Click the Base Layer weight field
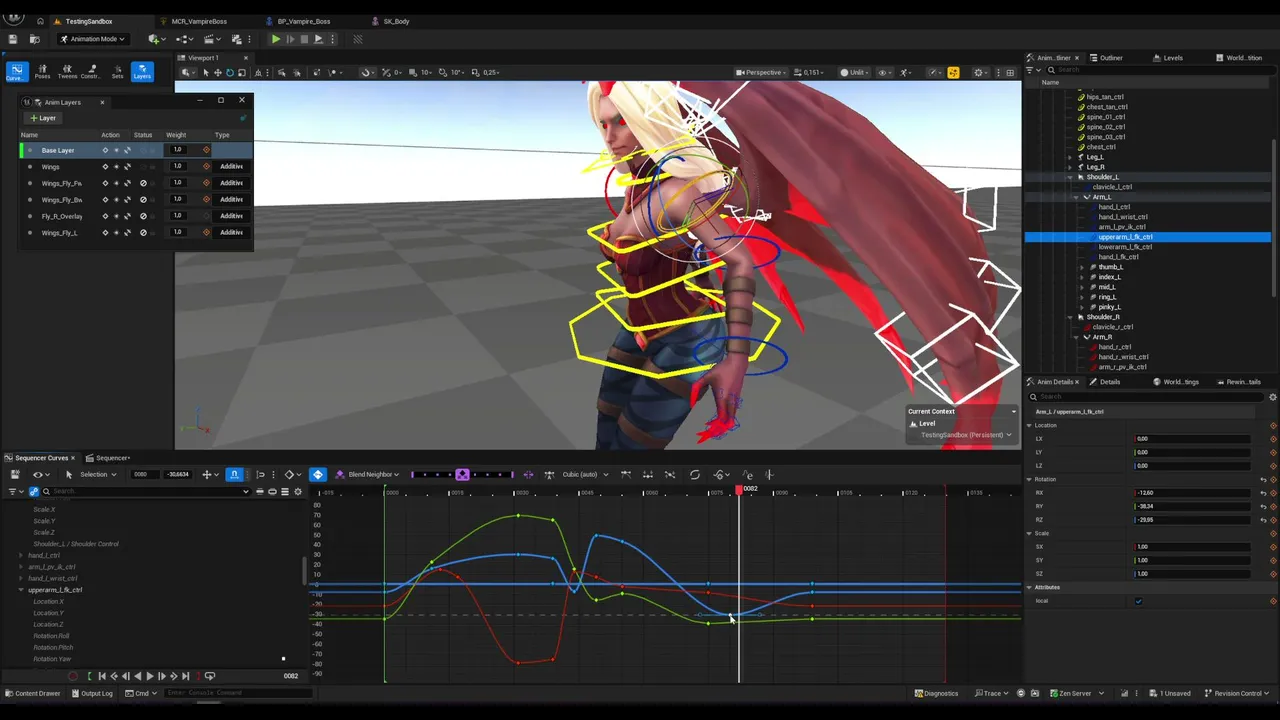Viewport: 1280px width, 720px height. tap(177, 150)
